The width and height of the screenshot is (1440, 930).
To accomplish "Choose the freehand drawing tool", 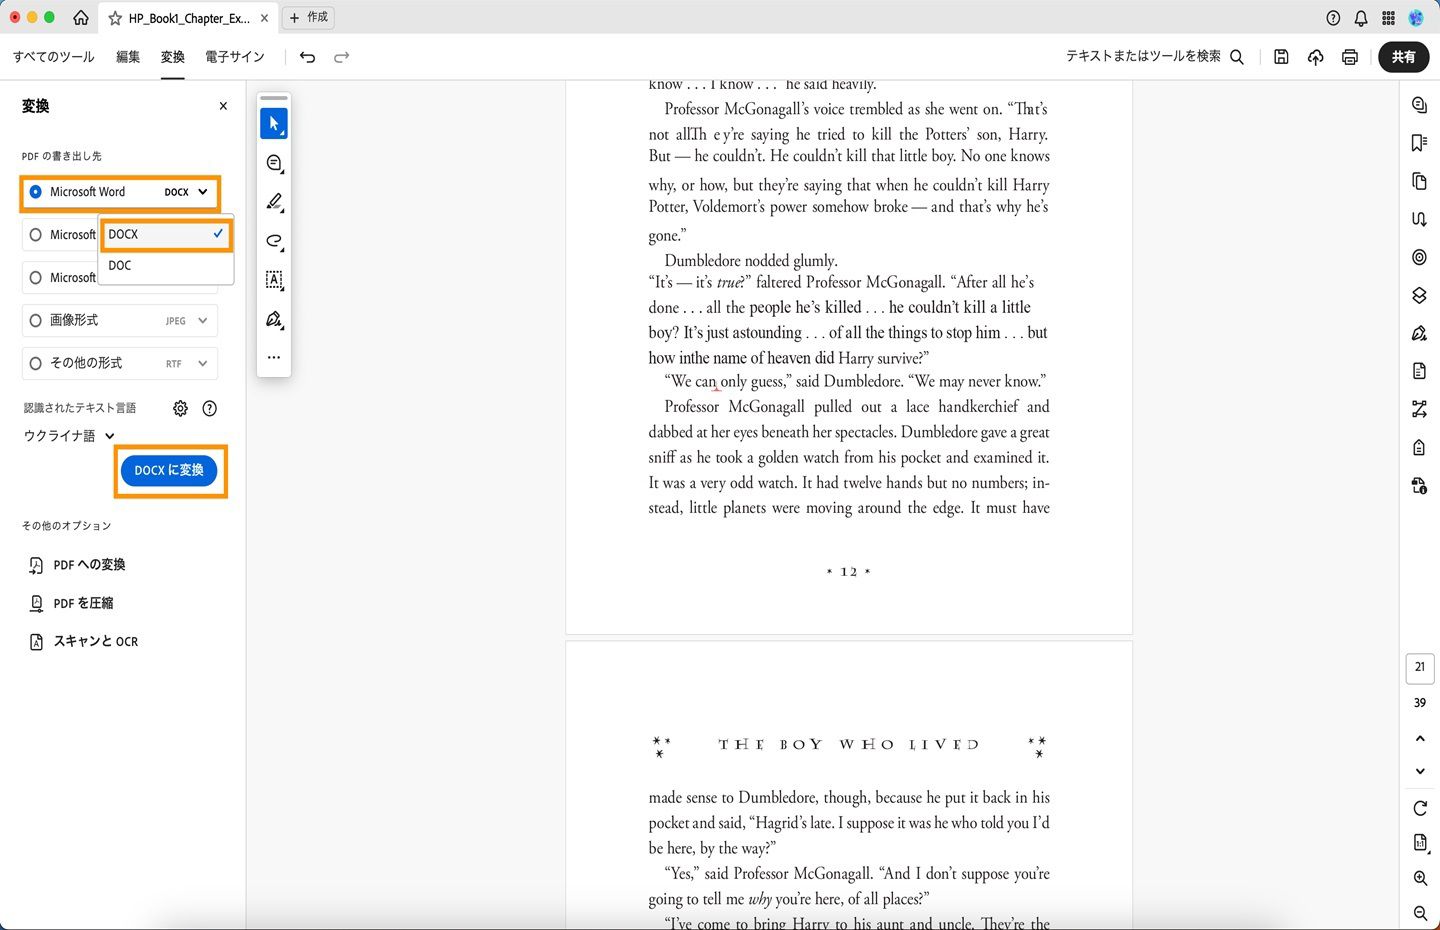I will pos(273,241).
